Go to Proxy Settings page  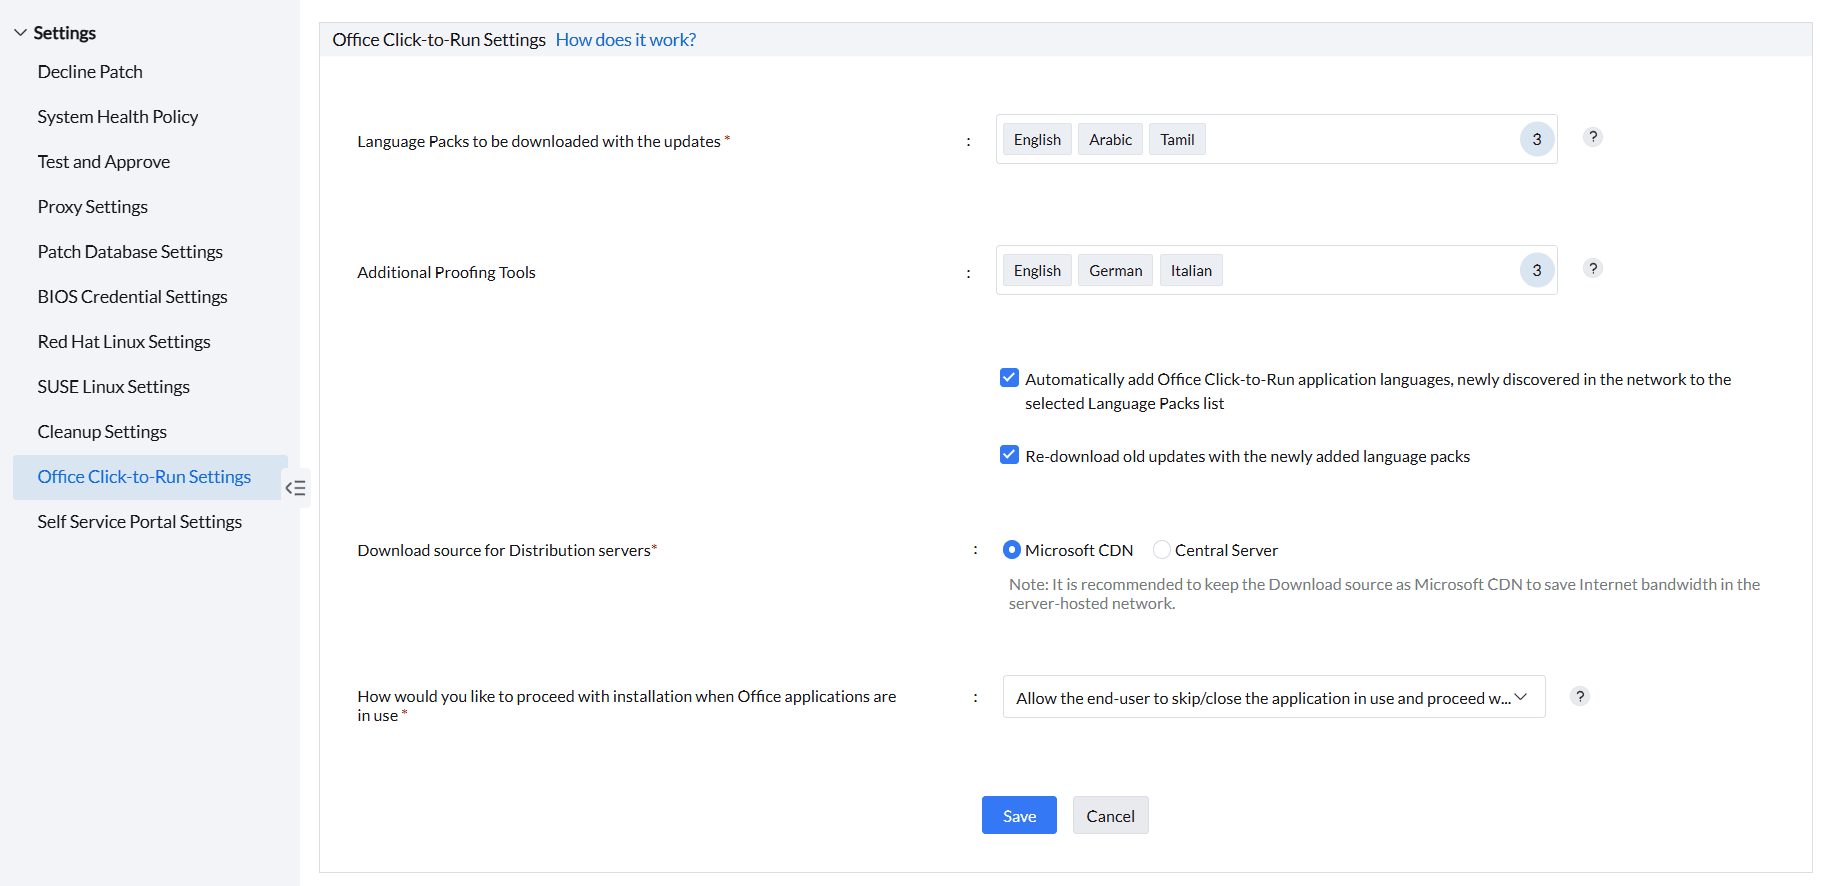pyautogui.click(x=93, y=207)
